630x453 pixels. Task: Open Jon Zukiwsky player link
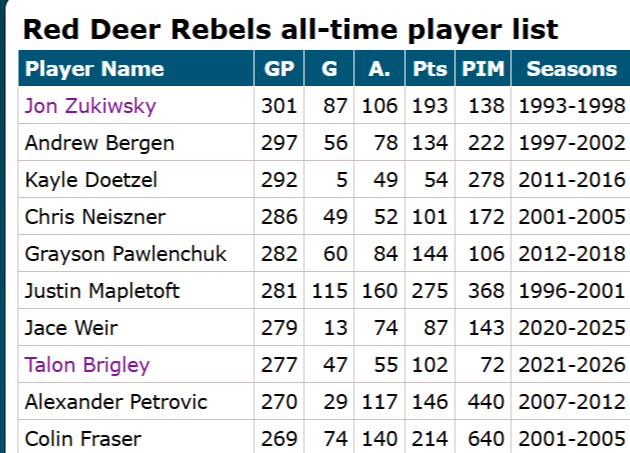(90, 106)
